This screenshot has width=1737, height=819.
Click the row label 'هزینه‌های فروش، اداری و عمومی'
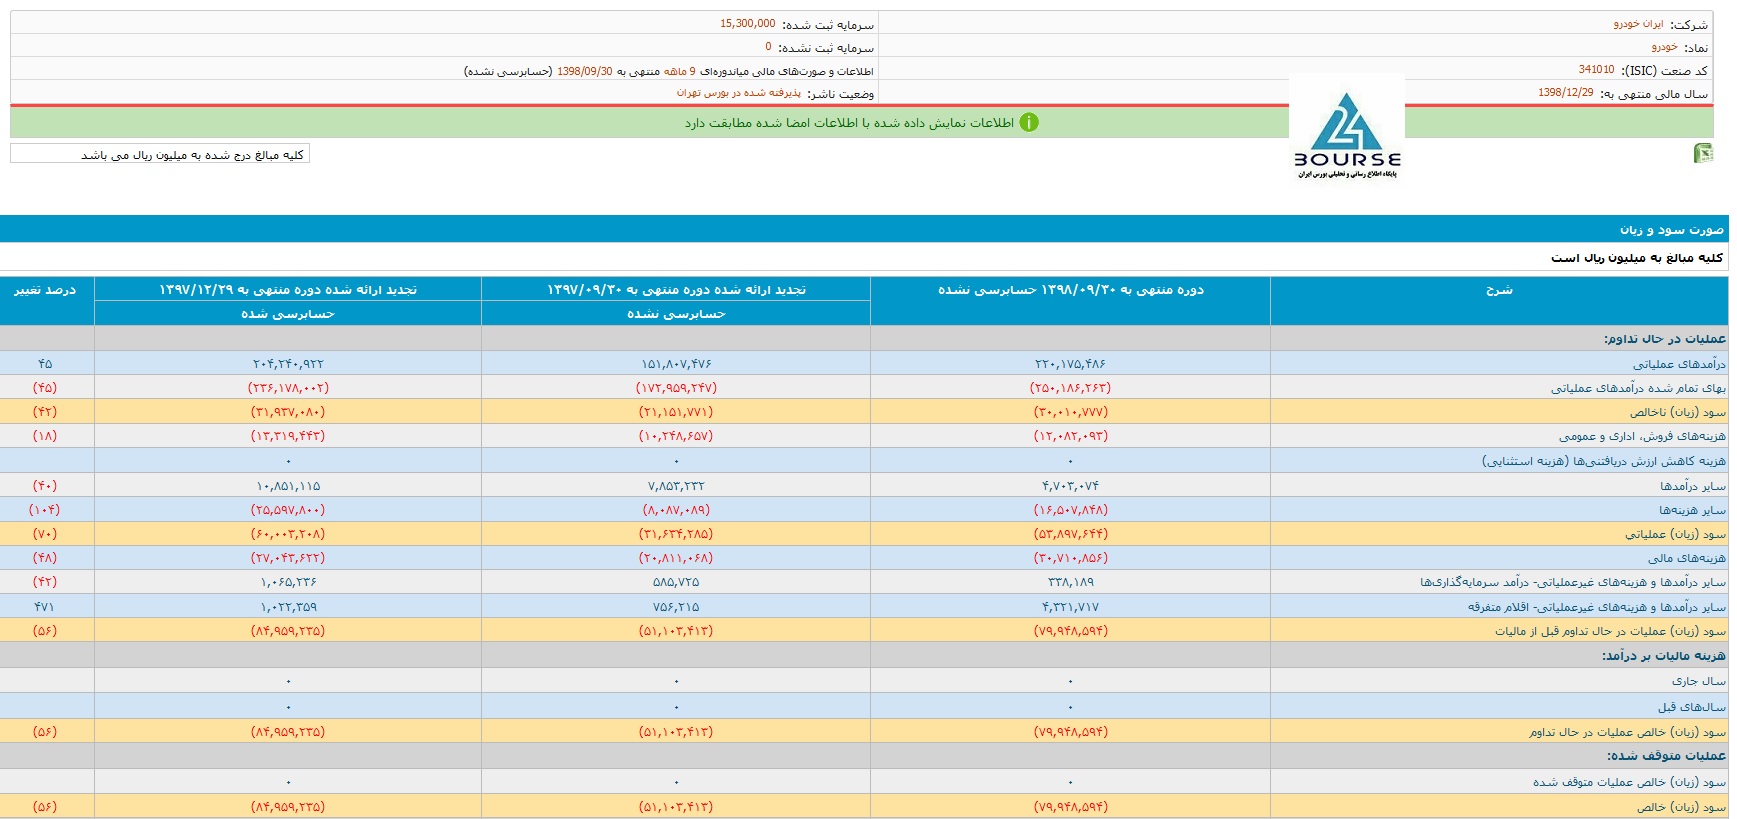1642,436
